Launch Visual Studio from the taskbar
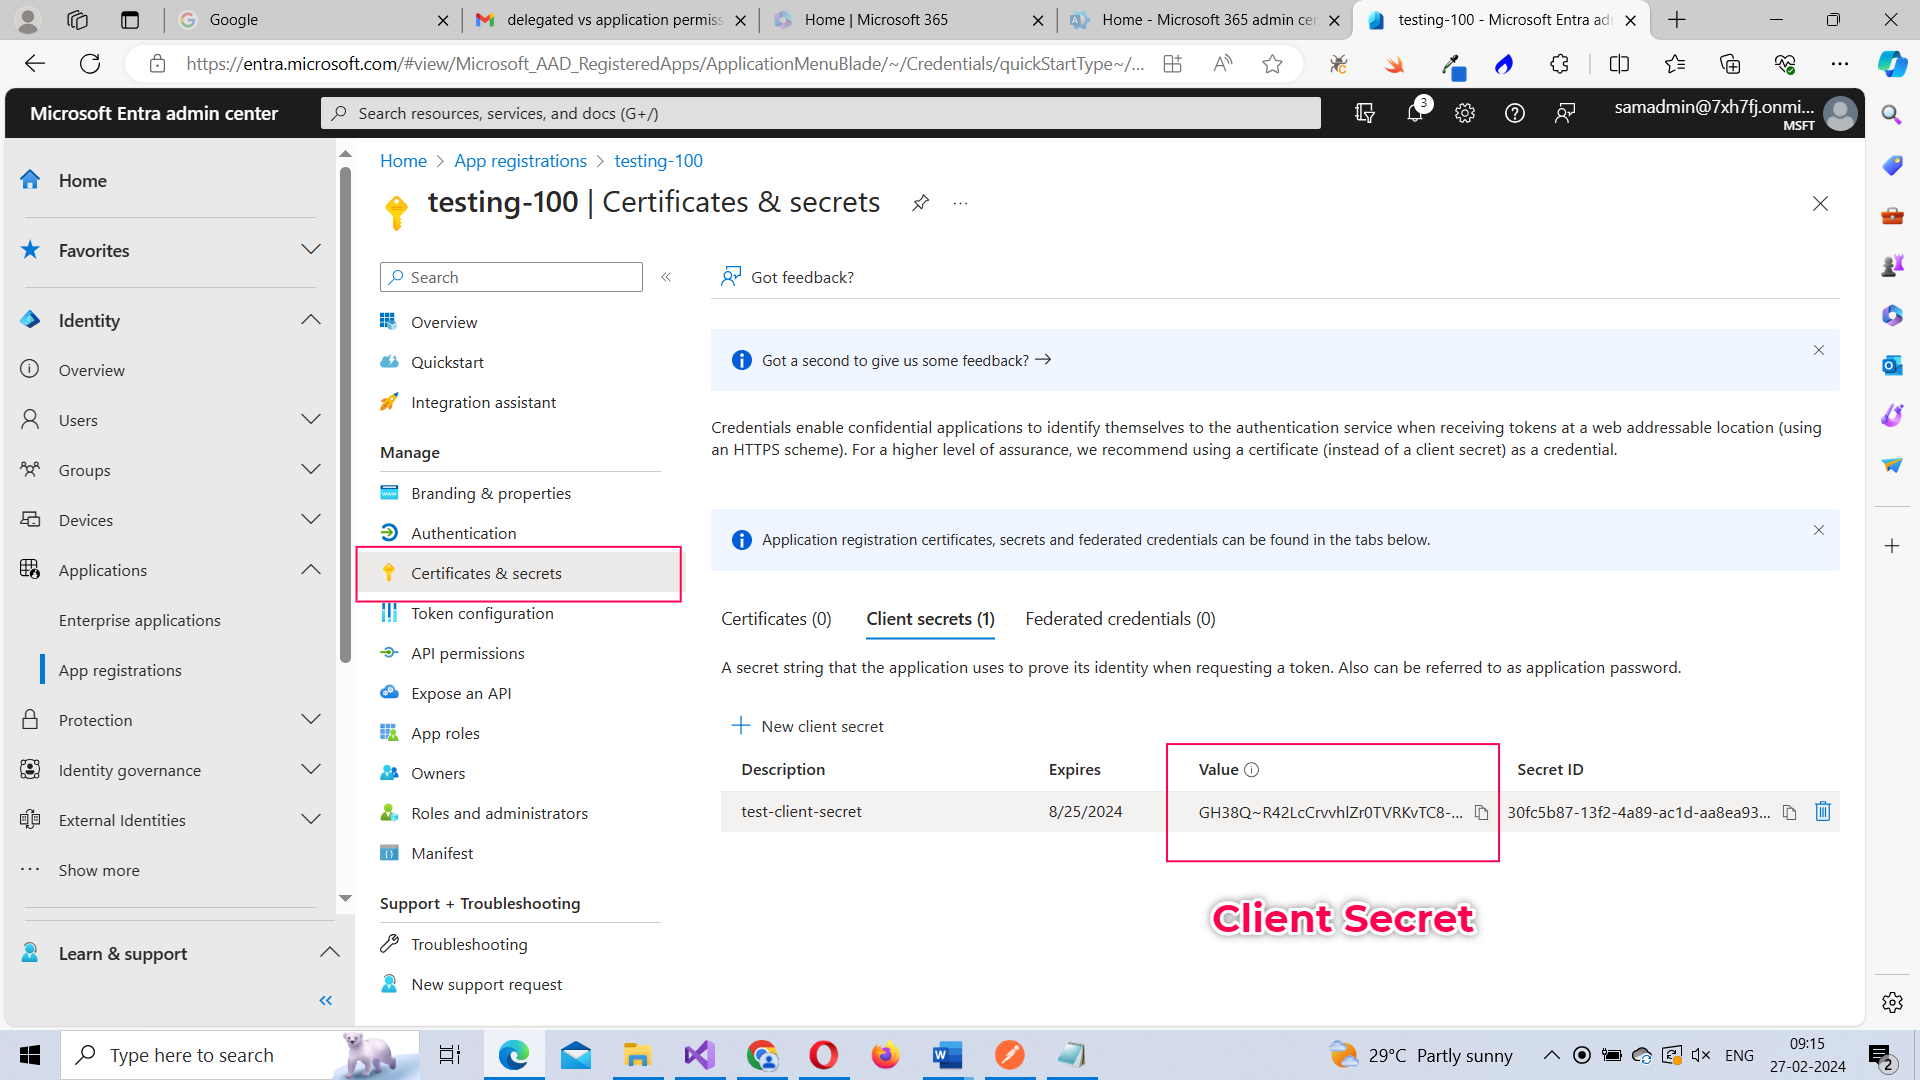The height and width of the screenshot is (1080, 1920). click(699, 1054)
